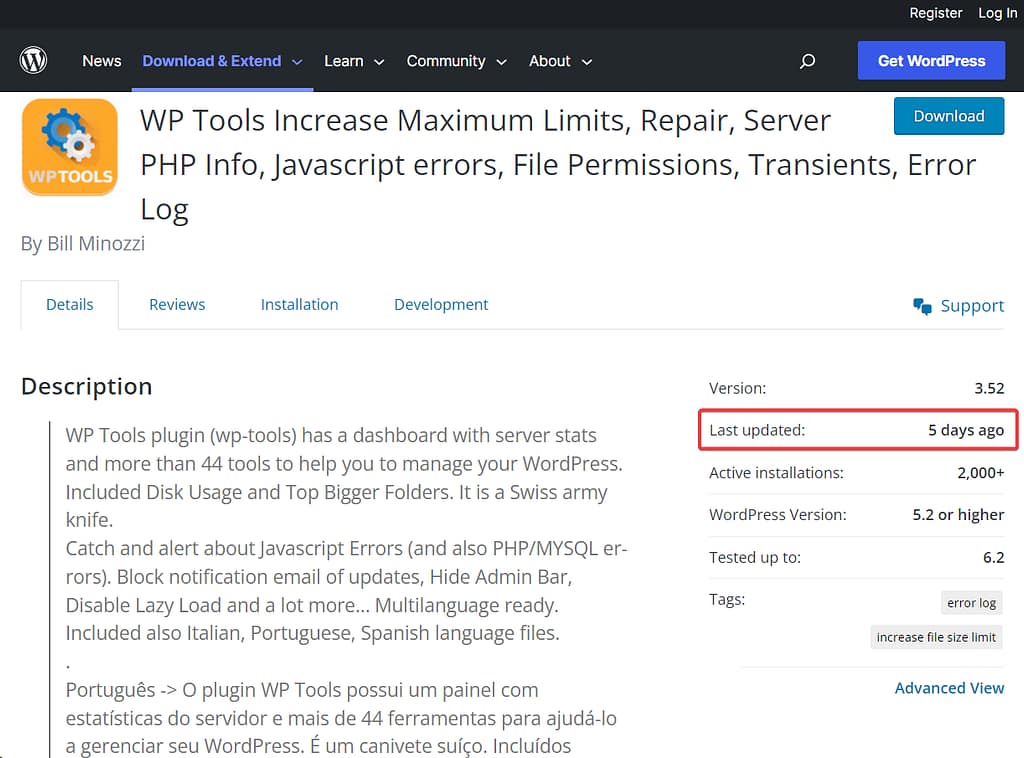
Task: Switch to the Reviews tab
Action: click(177, 304)
